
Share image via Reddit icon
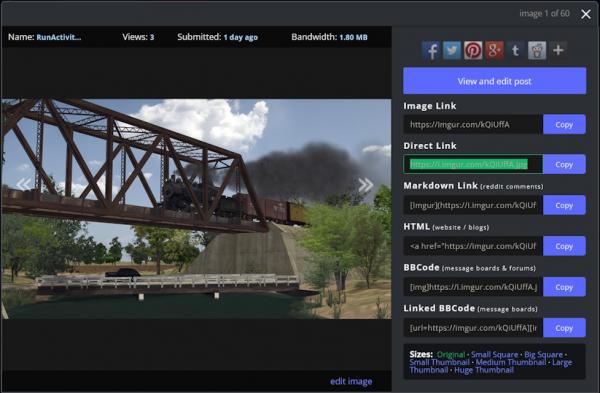[537, 51]
